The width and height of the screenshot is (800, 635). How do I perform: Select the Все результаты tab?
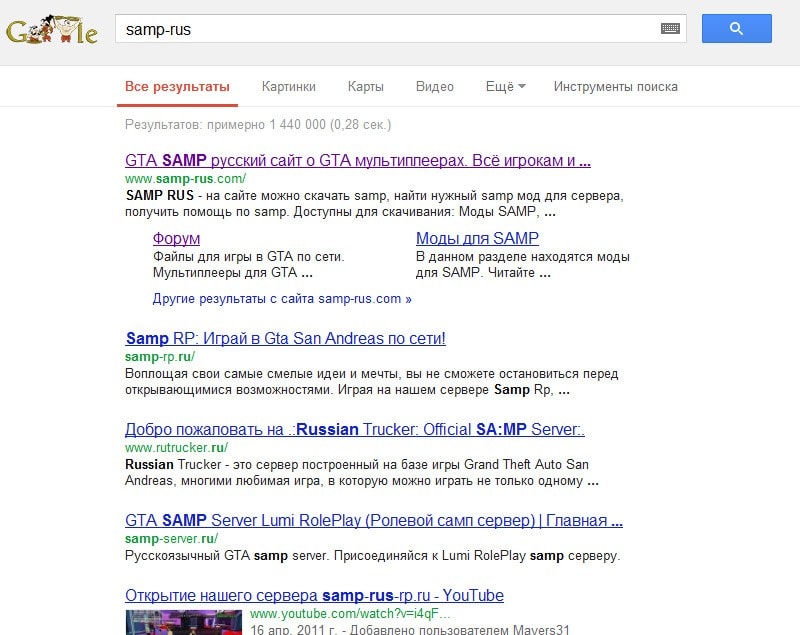tap(177, 86)
